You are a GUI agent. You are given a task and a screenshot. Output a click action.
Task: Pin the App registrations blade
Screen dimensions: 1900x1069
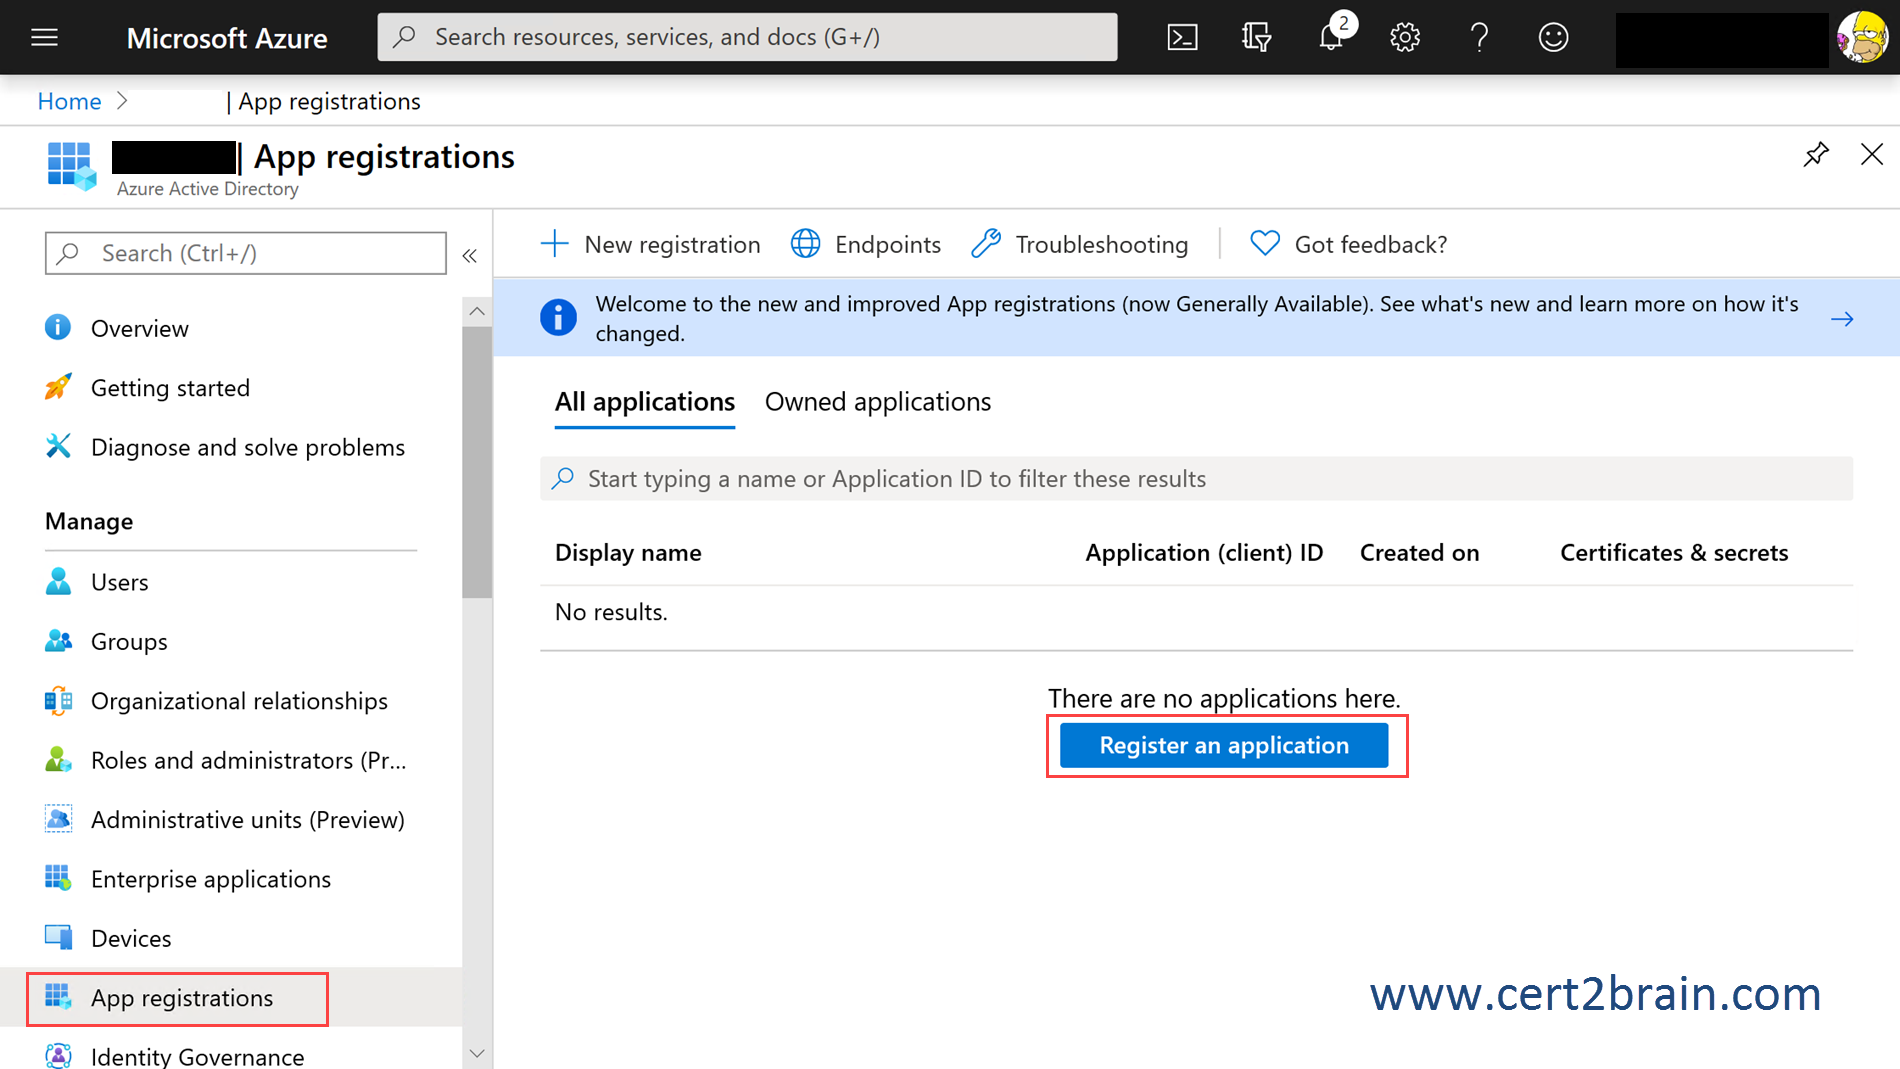coord(1816,154)
